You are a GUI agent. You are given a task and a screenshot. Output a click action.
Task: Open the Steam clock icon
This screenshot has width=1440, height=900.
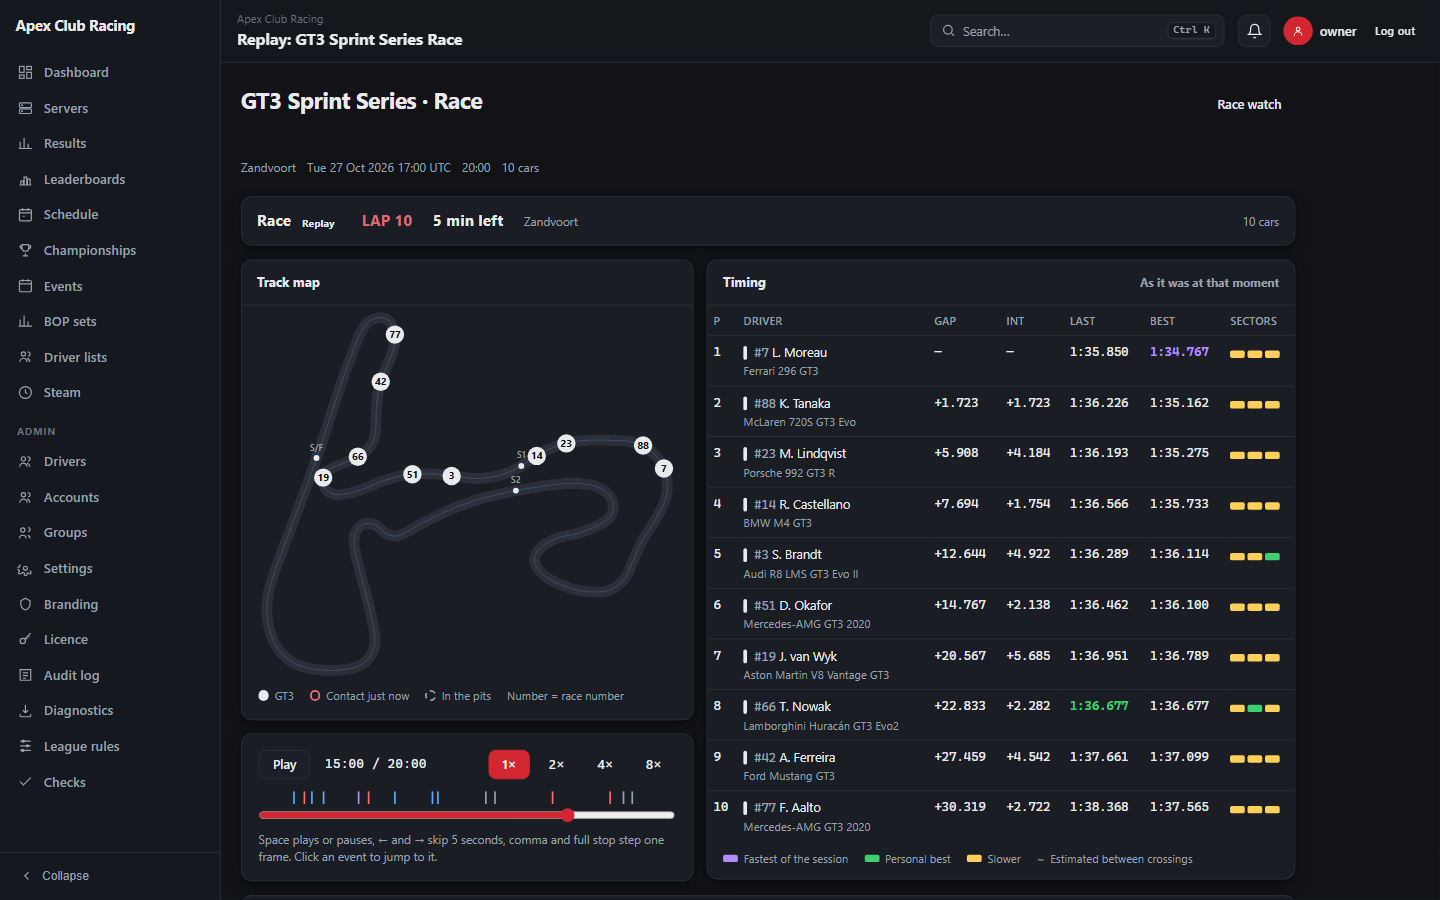pyautogui.click(x=25, y=392)
